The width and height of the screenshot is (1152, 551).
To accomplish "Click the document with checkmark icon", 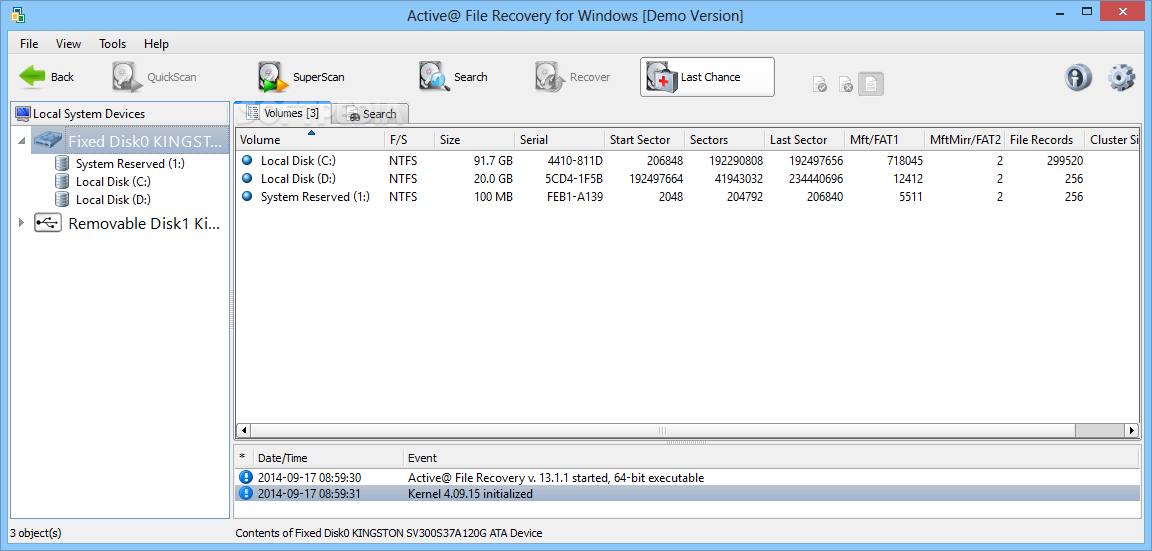I will [820, 85].
